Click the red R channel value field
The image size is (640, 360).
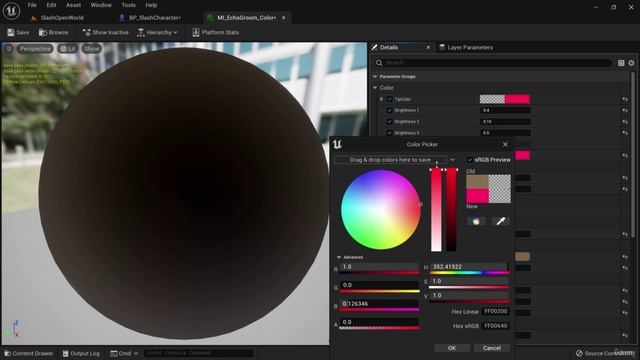coord(380,267)
